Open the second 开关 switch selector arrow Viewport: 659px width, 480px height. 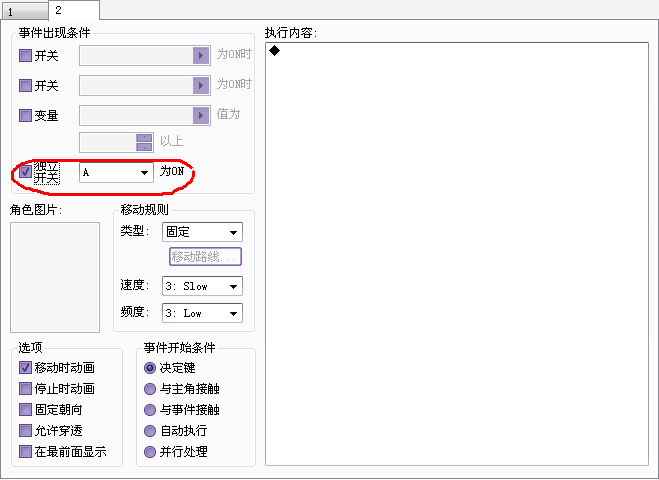coord(201,85)
